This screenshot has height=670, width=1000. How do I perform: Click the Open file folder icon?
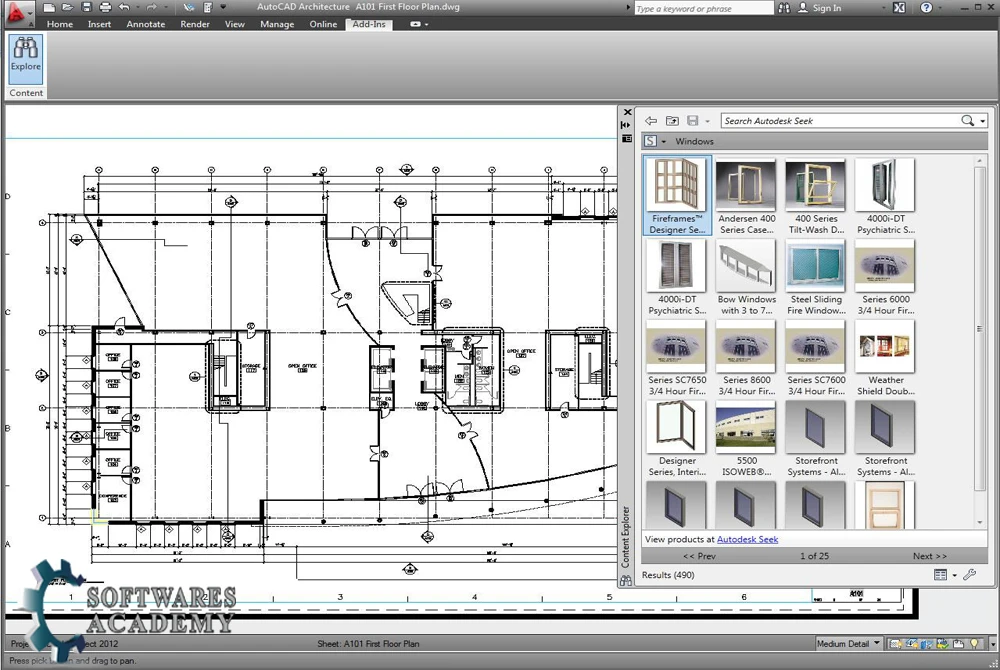pos(68,8)
